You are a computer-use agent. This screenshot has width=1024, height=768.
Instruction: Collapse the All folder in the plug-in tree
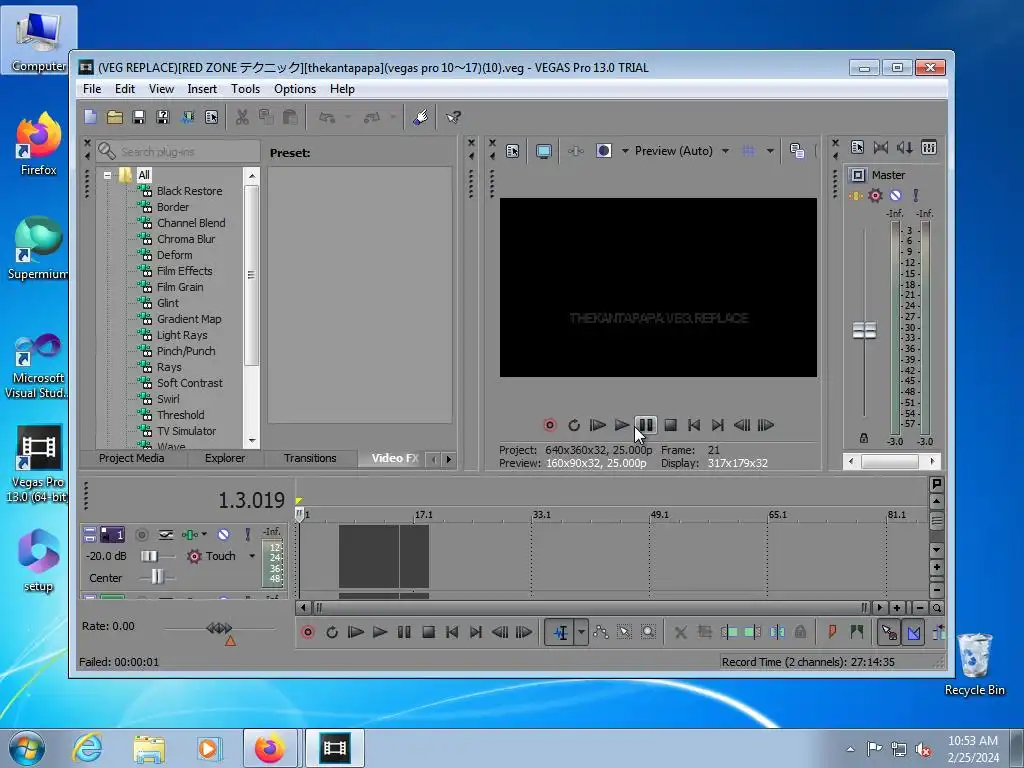(x=107, y=175)
